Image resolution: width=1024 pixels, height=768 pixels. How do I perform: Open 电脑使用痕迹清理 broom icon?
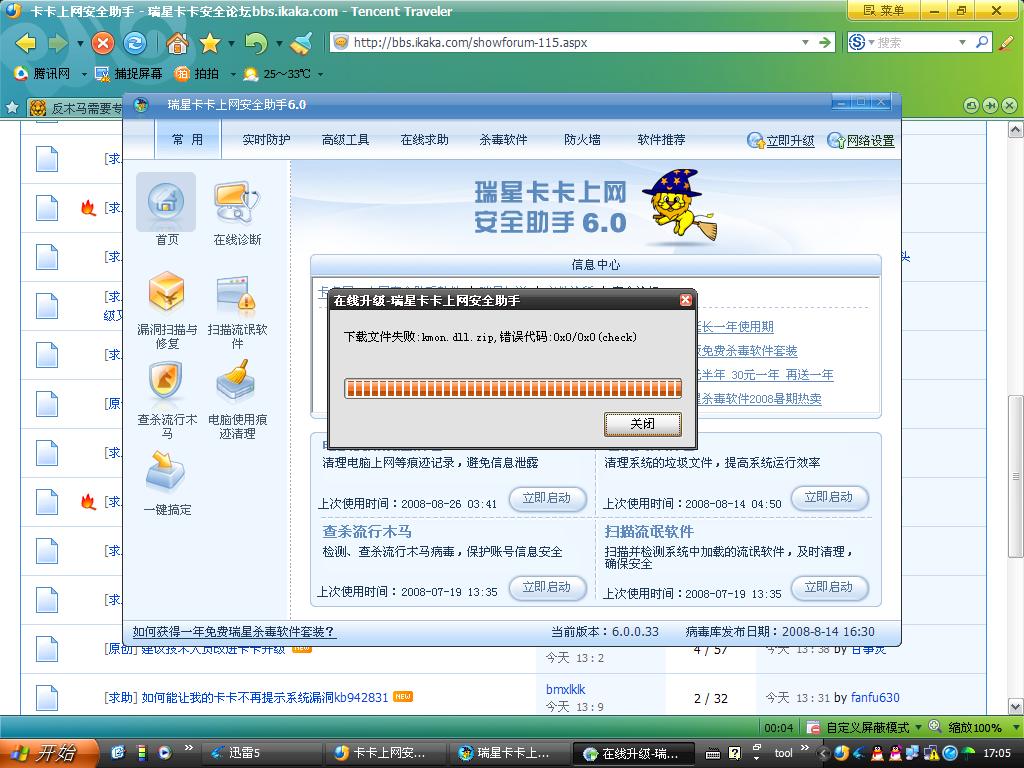(237, 400)
